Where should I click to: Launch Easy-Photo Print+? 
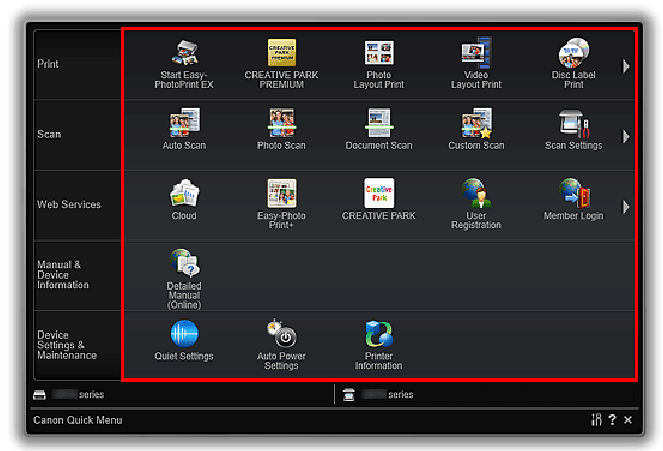[282, 204]
